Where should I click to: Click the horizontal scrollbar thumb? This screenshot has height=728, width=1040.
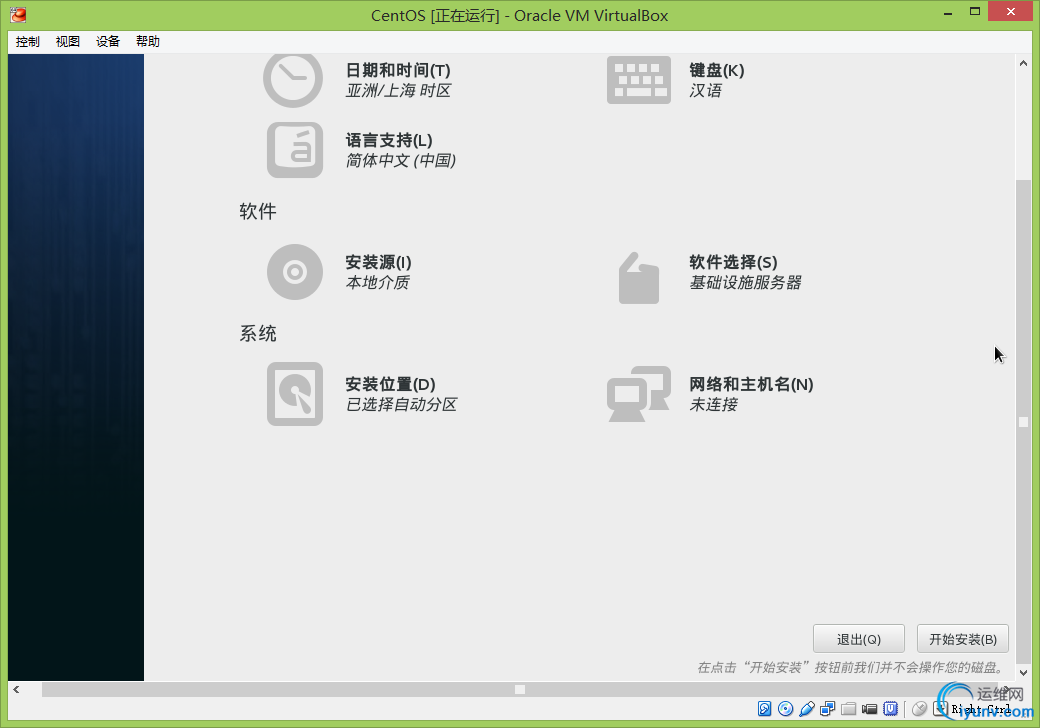click(520, 690)
